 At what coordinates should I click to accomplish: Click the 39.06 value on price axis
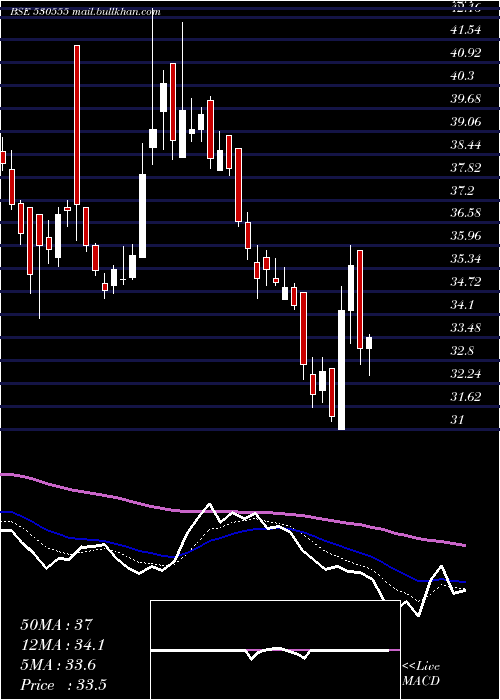coord(466,121)
